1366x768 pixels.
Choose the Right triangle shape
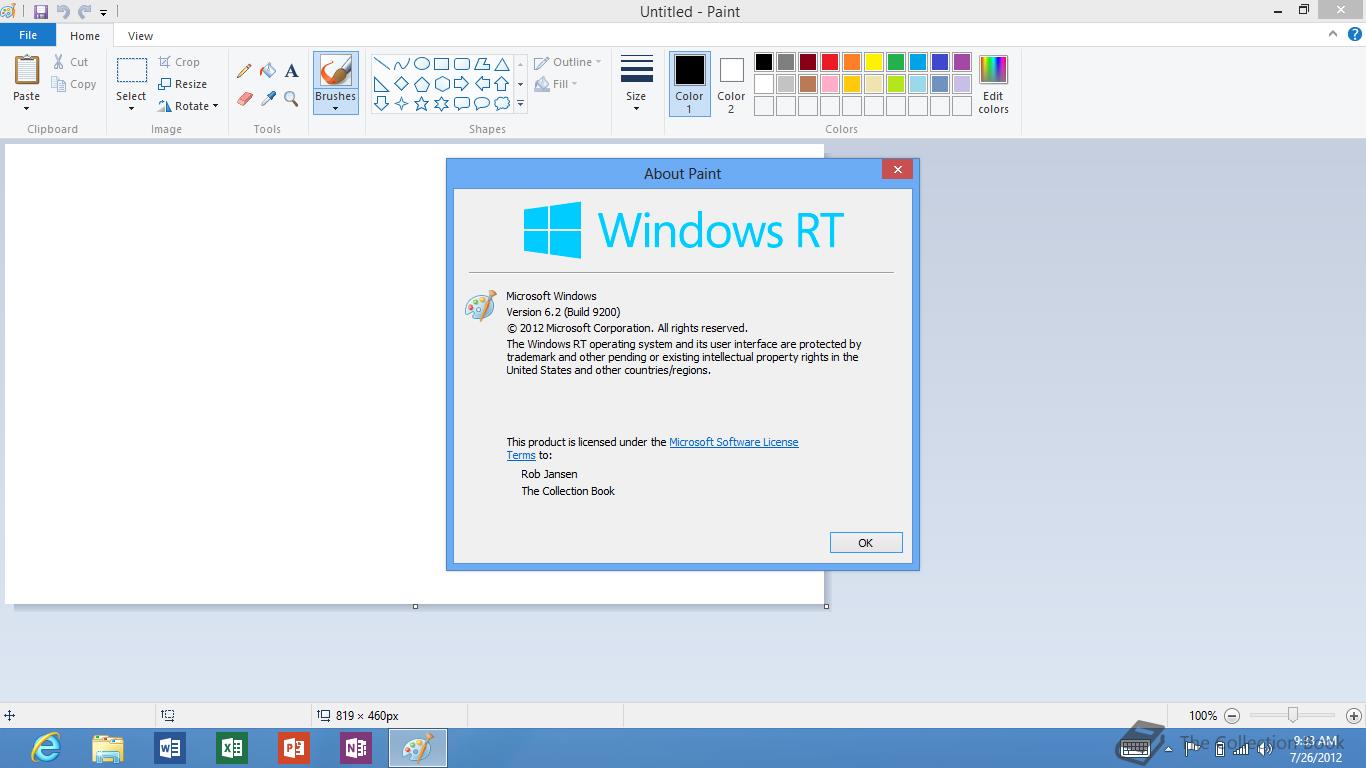pos(381,84)
